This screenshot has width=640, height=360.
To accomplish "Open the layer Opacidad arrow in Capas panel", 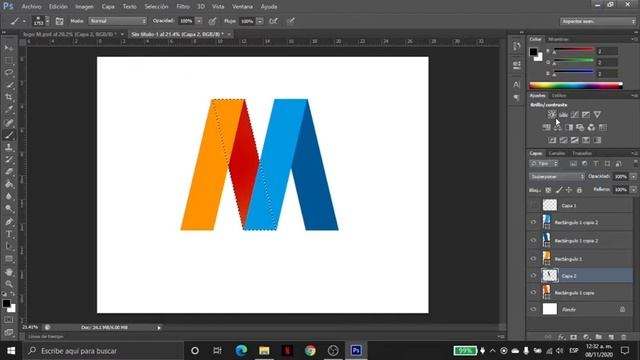I will [633, 177].
